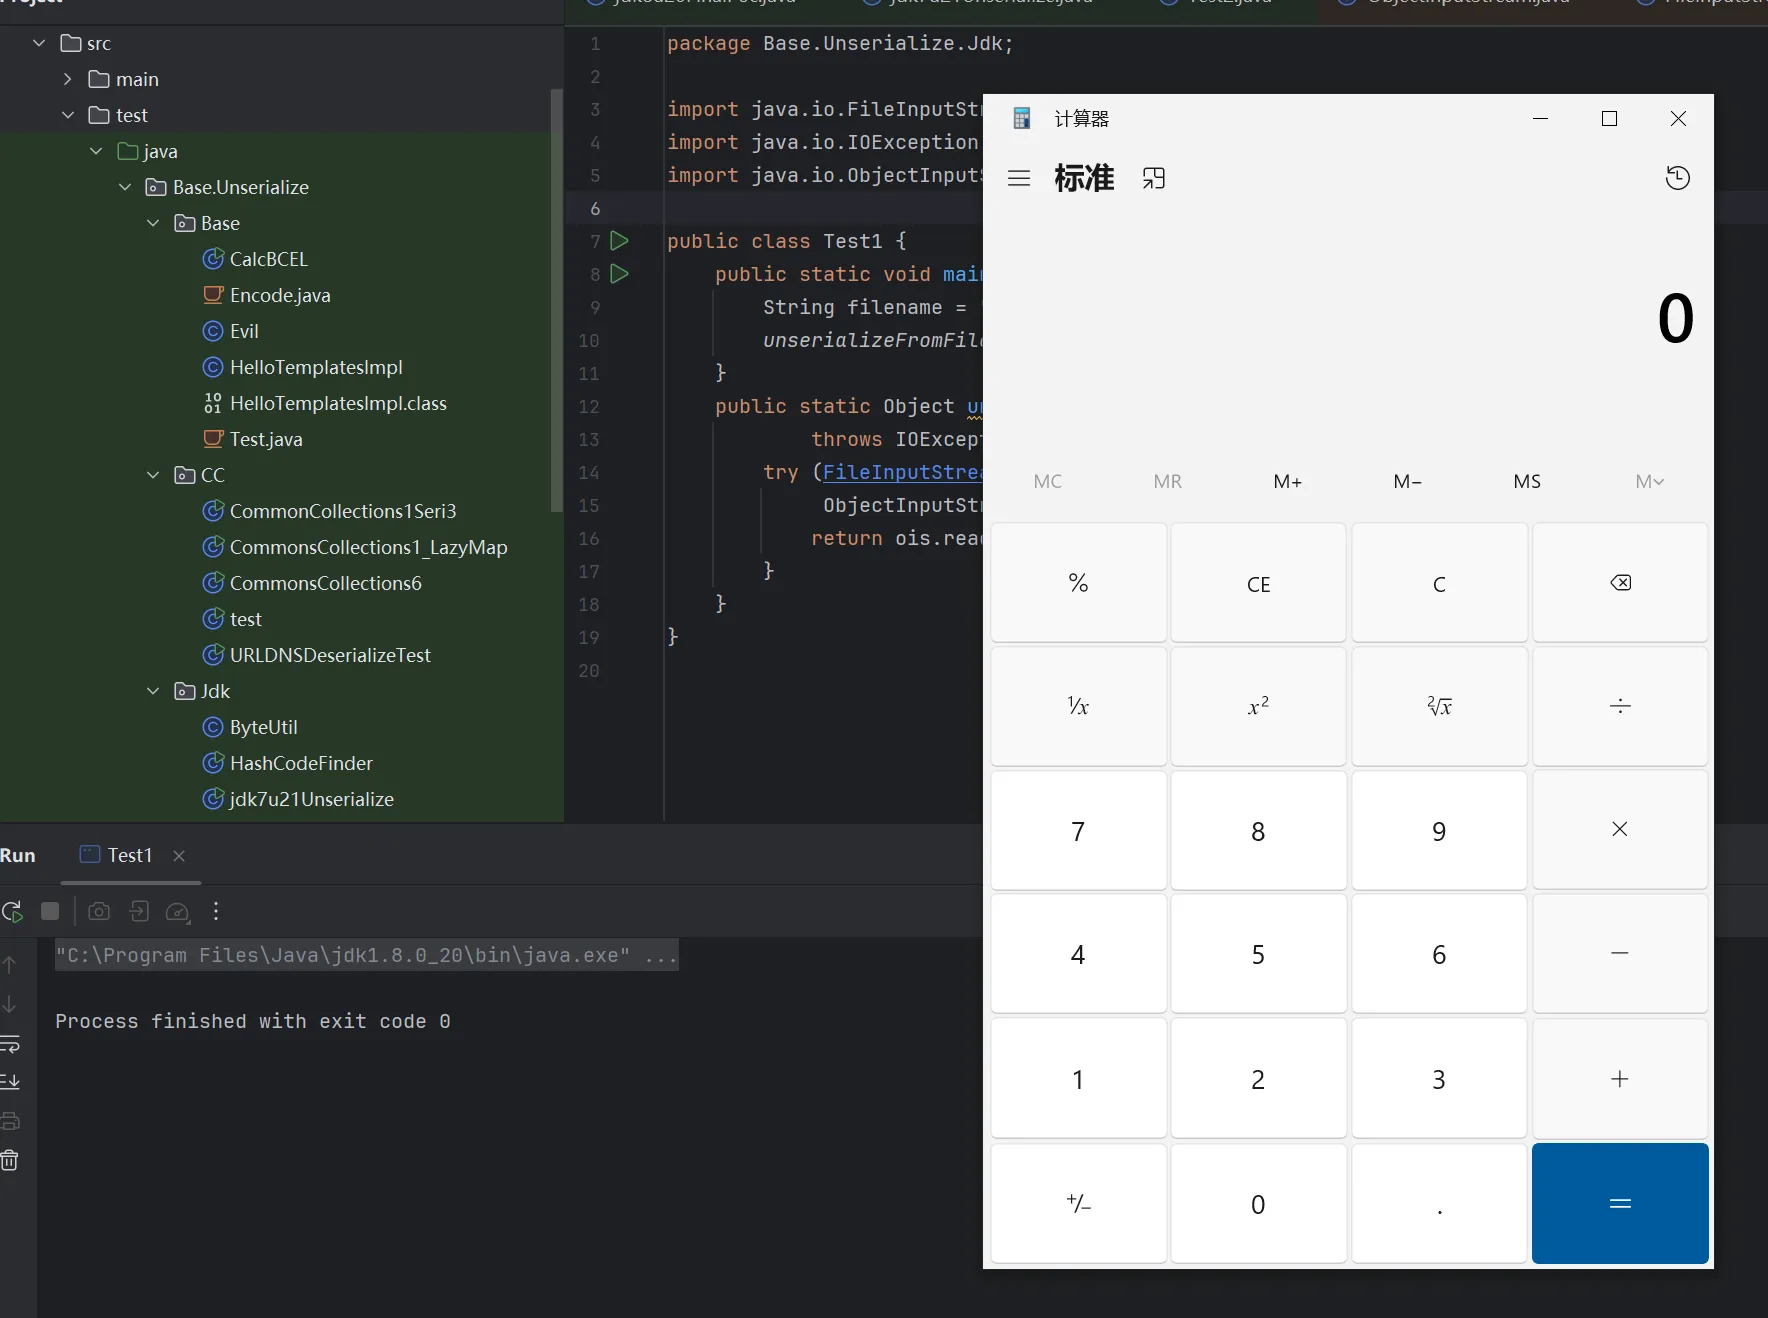The width and height of the screenshot is (1768, 1318).
Task: Toggle scroll to end of console output
Action: (x=10, y=1081)
